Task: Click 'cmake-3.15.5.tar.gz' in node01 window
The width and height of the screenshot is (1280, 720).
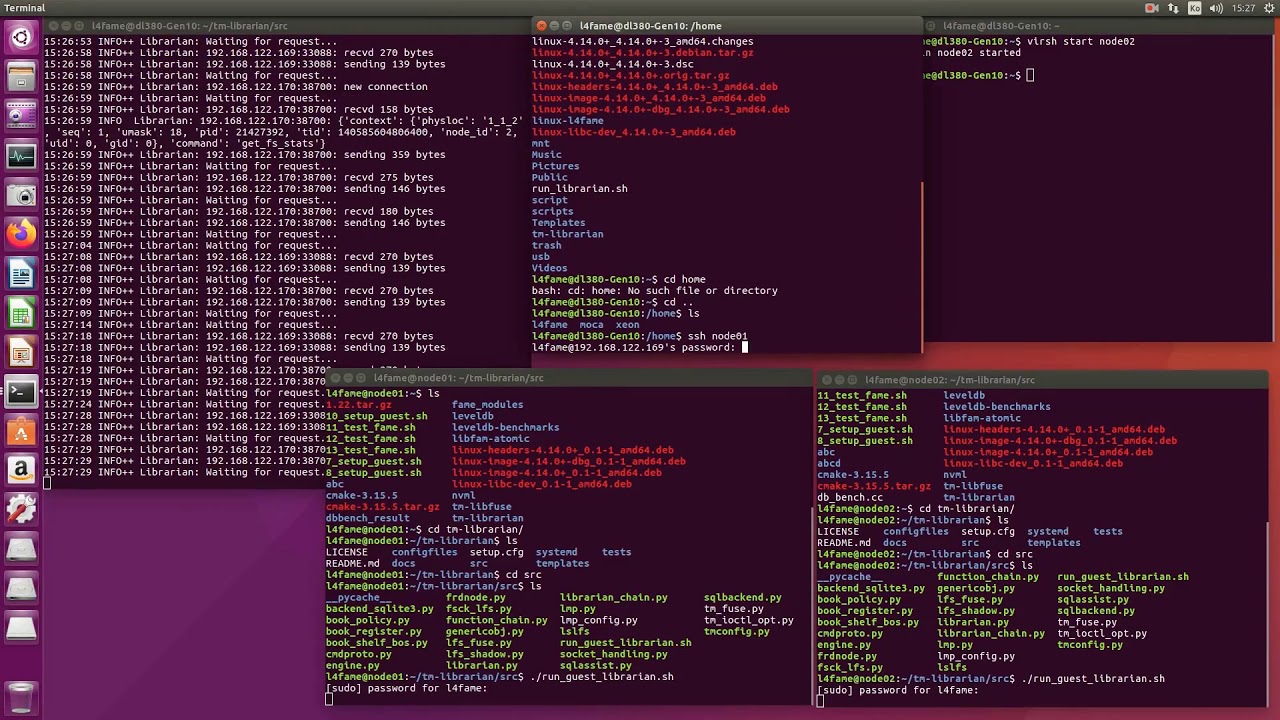Action: (383, 507)
